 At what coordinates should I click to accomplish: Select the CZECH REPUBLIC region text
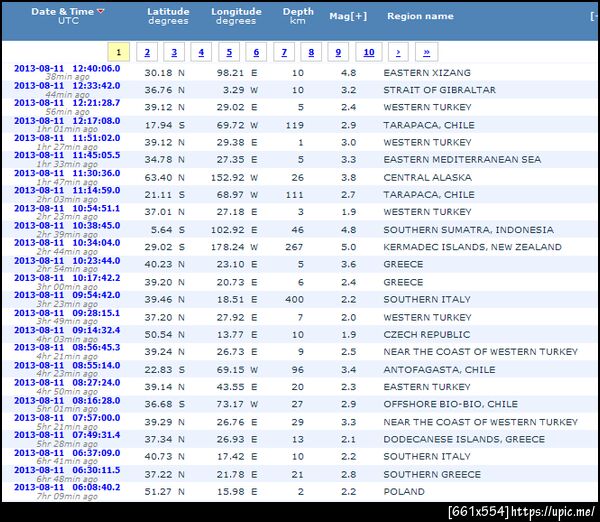(427, 334)
